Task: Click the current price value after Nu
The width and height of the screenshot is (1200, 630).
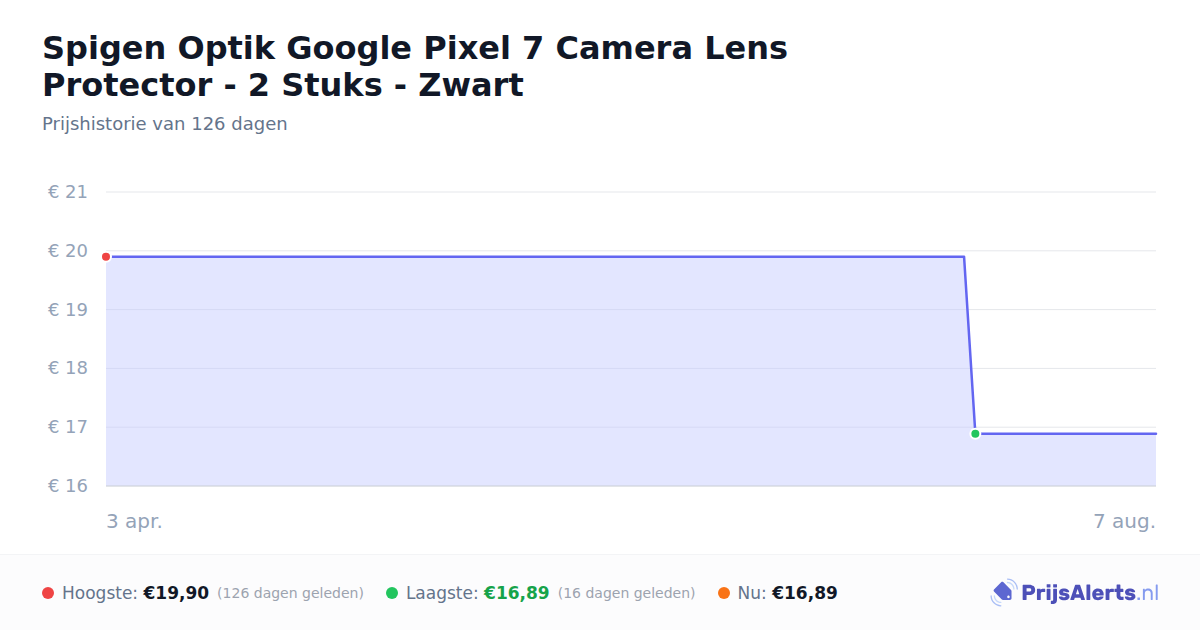Action: coord(805,593)
